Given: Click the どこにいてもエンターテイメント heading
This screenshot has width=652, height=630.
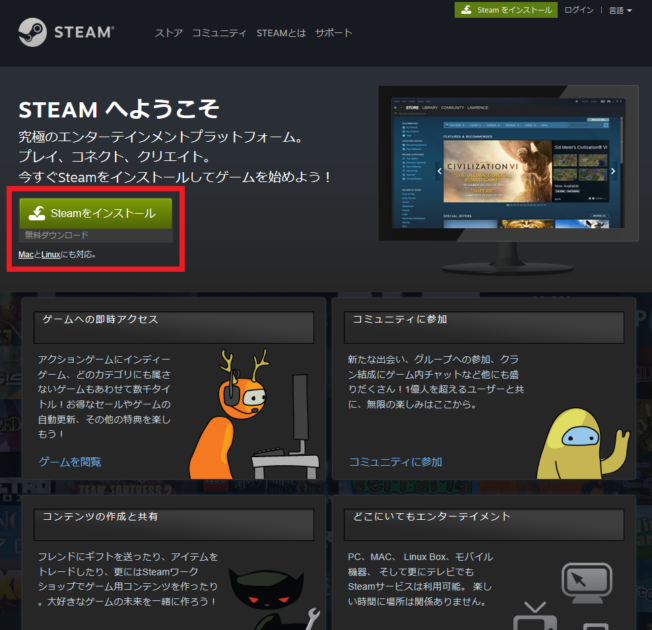Looking at the screenshot, I should (x=431, y=516).
